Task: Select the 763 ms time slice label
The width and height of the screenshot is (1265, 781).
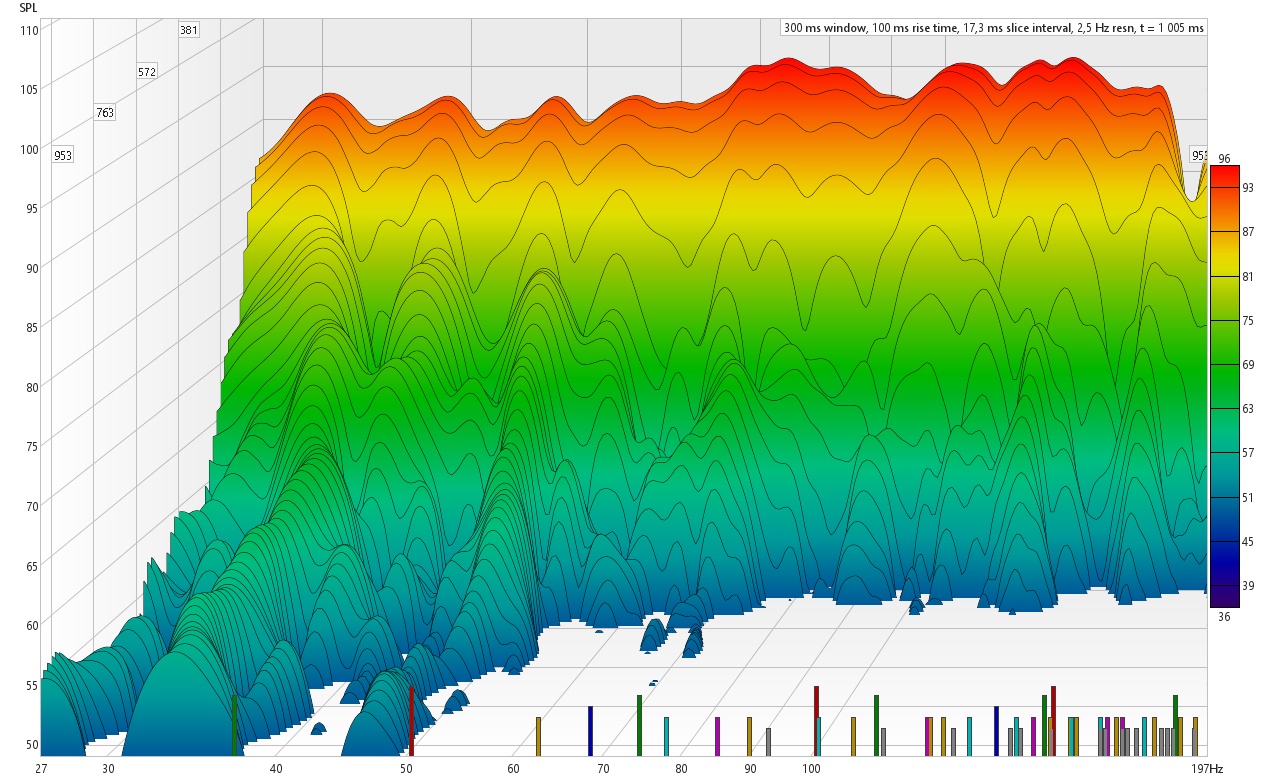Action: pyautogui.click(x=105, y=113)
